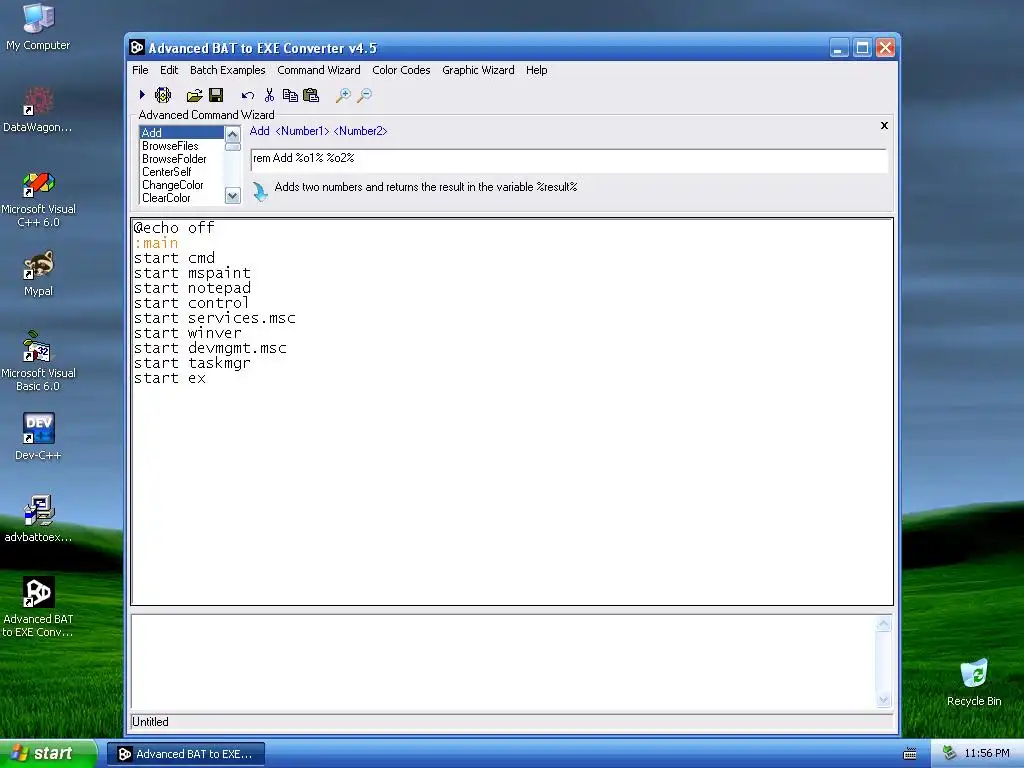
Task: Click command list scroll down arrow
Action: click(x=232, y=195)
